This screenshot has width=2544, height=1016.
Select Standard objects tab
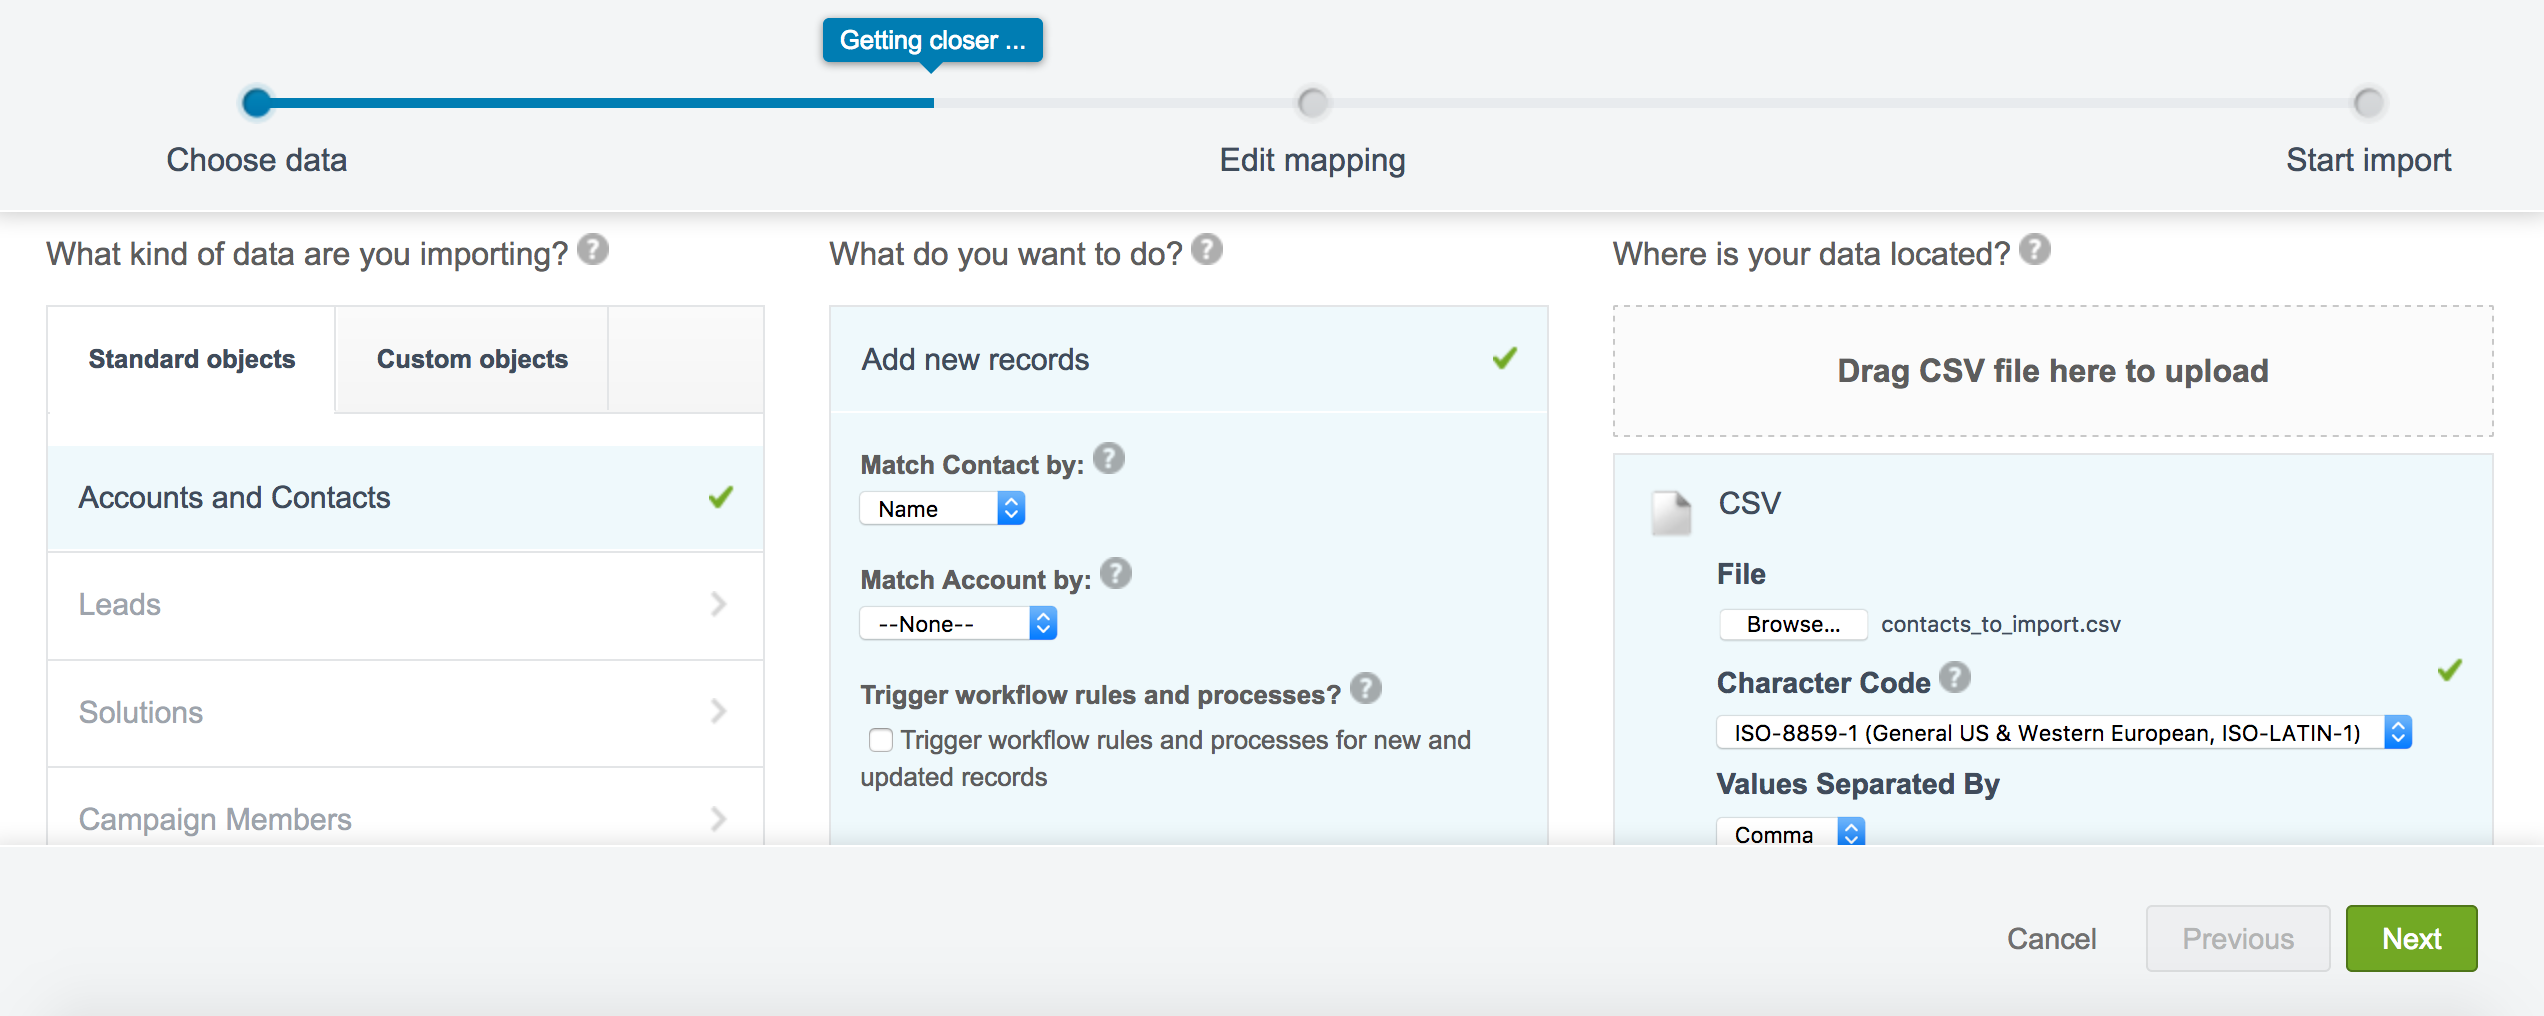191,359
